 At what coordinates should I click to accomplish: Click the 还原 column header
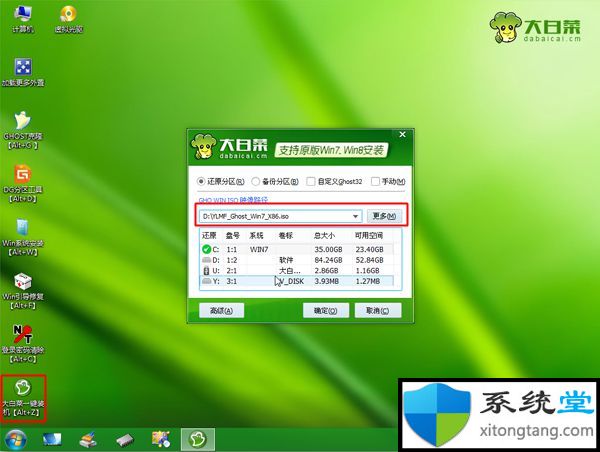click(x=209, y=235)
